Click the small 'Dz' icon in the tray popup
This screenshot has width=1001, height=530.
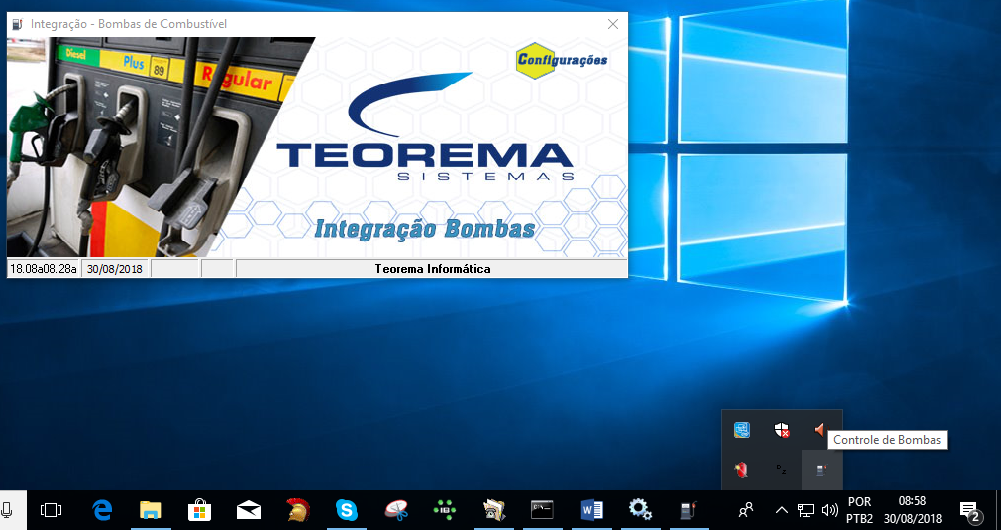point(781,471)
